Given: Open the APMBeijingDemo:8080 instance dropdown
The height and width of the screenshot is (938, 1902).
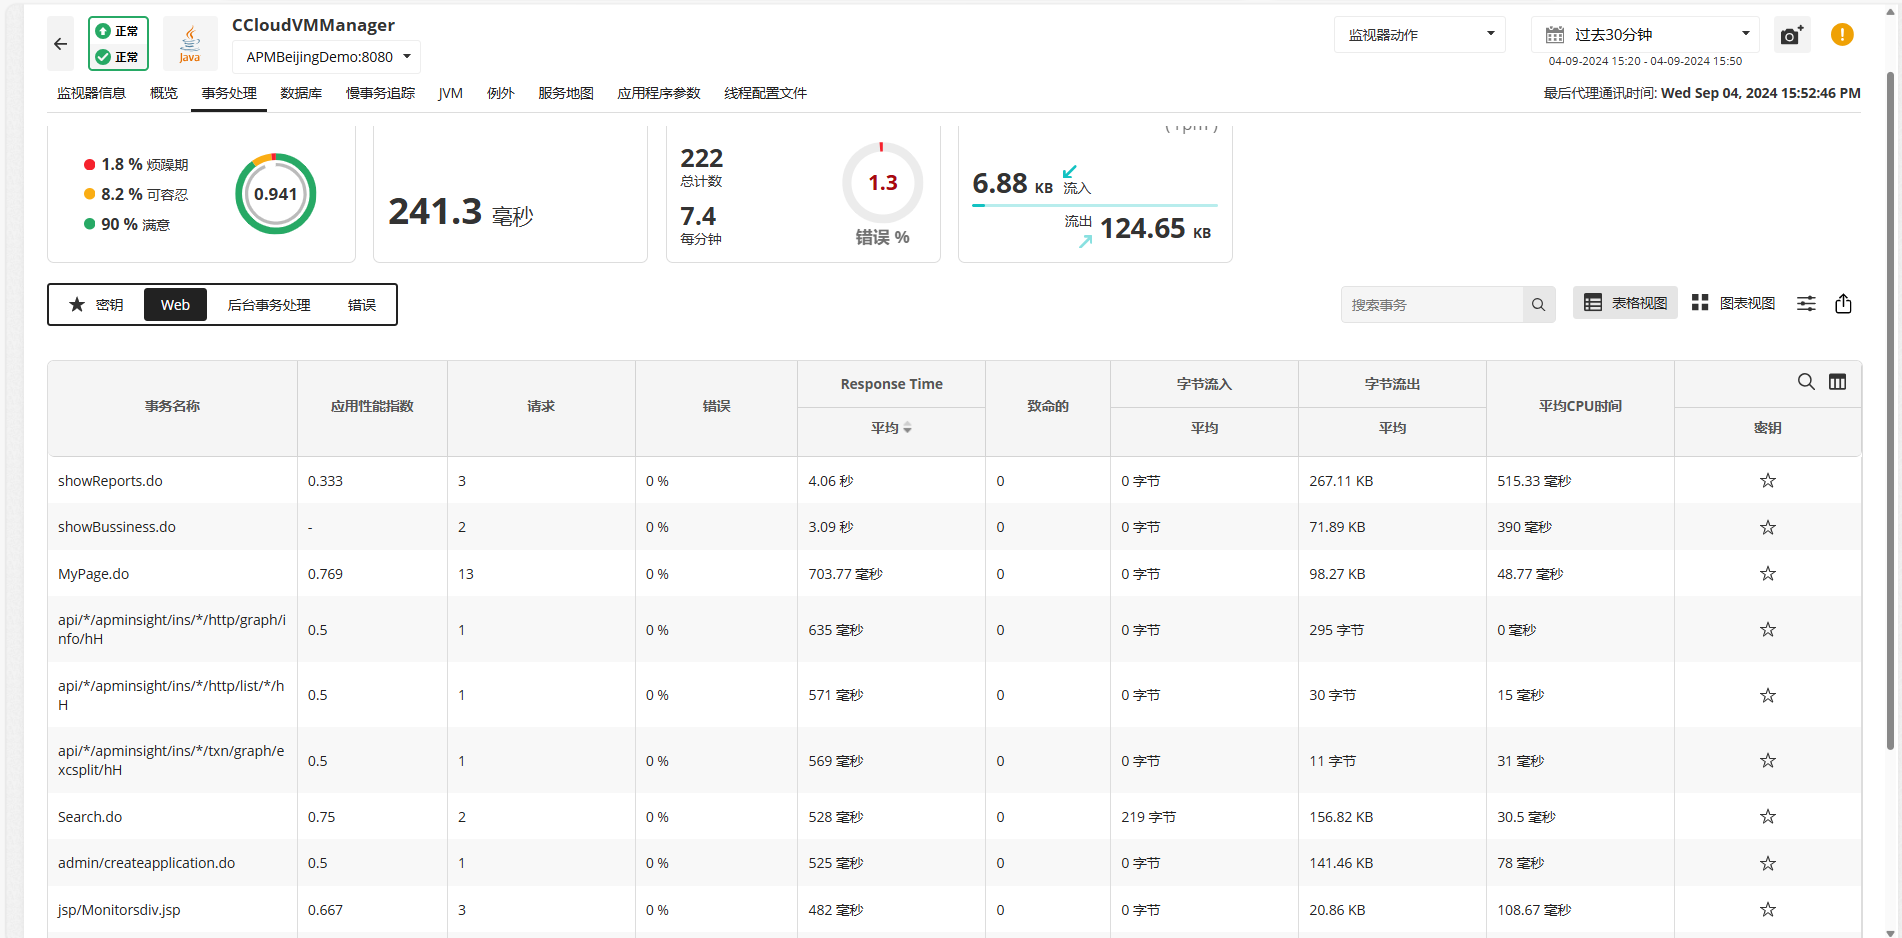Looking at the screenshot, I should pos(327,57).
